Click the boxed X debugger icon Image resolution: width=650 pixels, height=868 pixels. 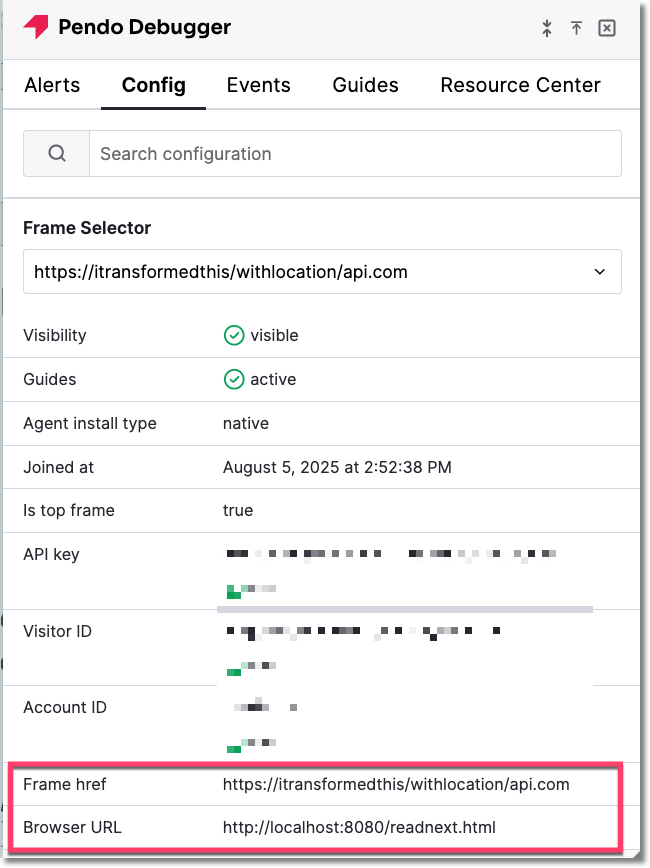pyautogui.click(x=607, y=28)
